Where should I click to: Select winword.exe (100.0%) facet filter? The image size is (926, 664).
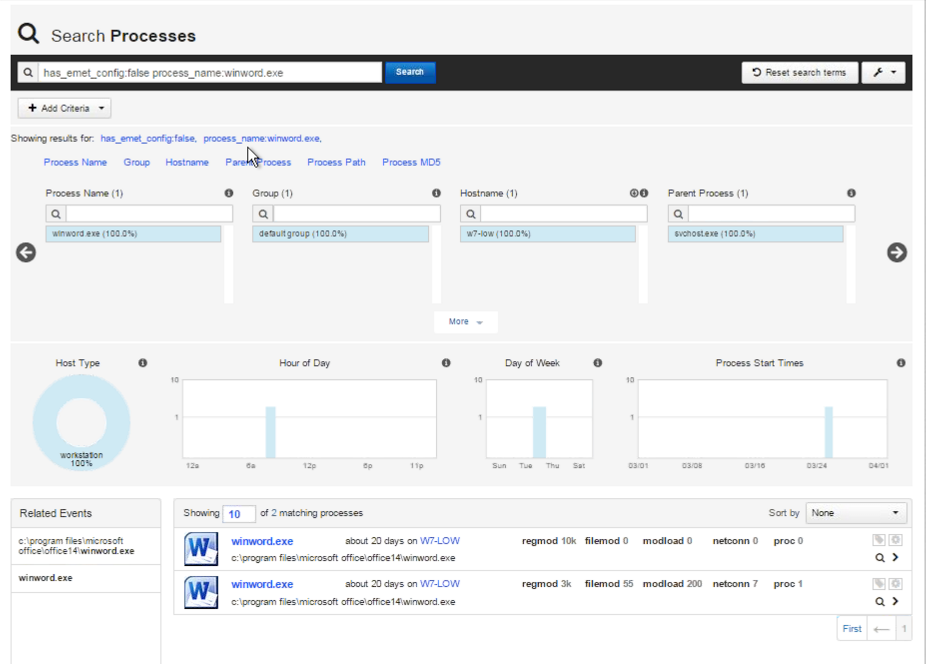(133, 234)
